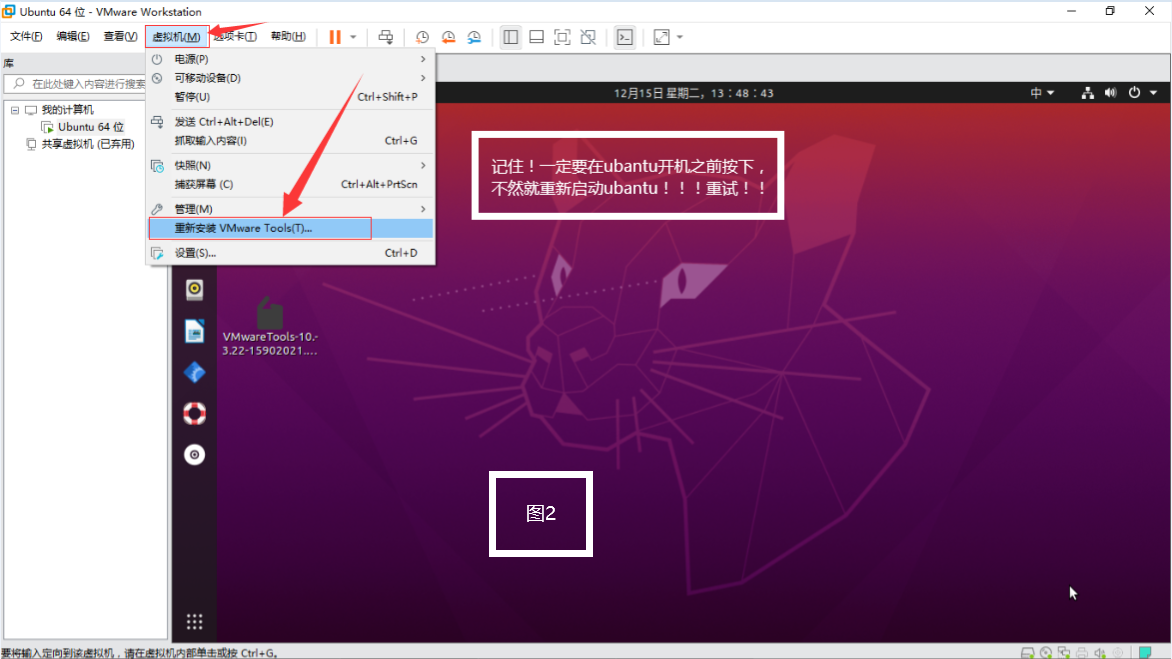This screenshot has width=1172, height=659.
Task: Click the disc icon in Ubuntu dock
Action: [194, 454]
